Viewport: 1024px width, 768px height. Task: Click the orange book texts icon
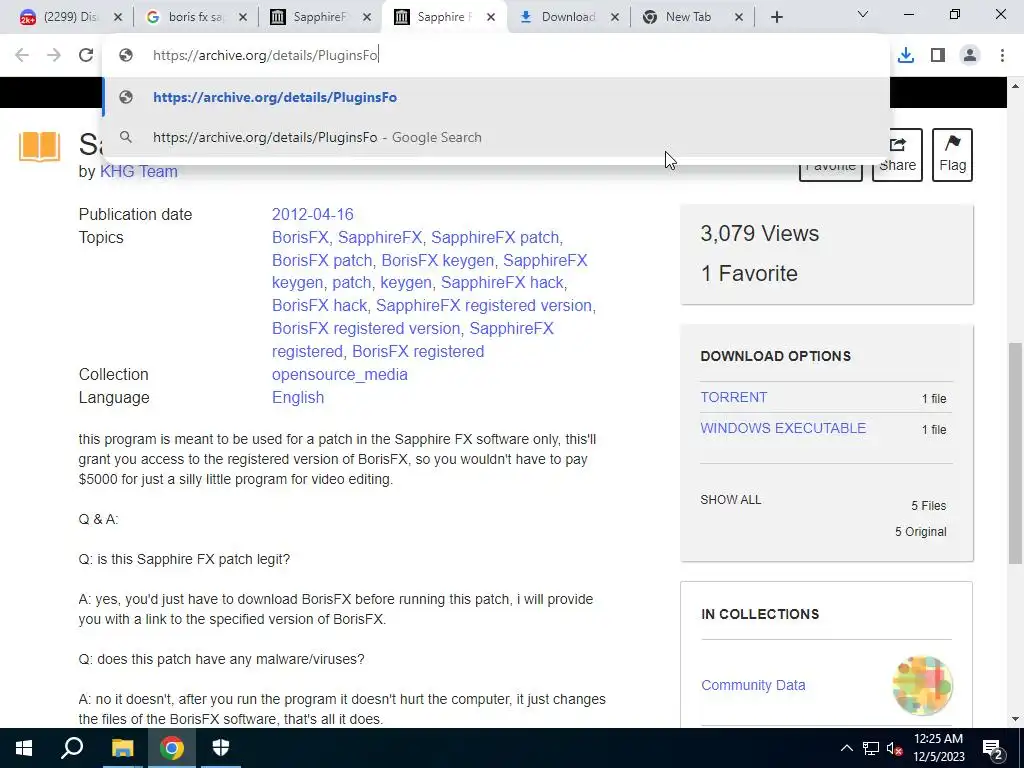39,146
